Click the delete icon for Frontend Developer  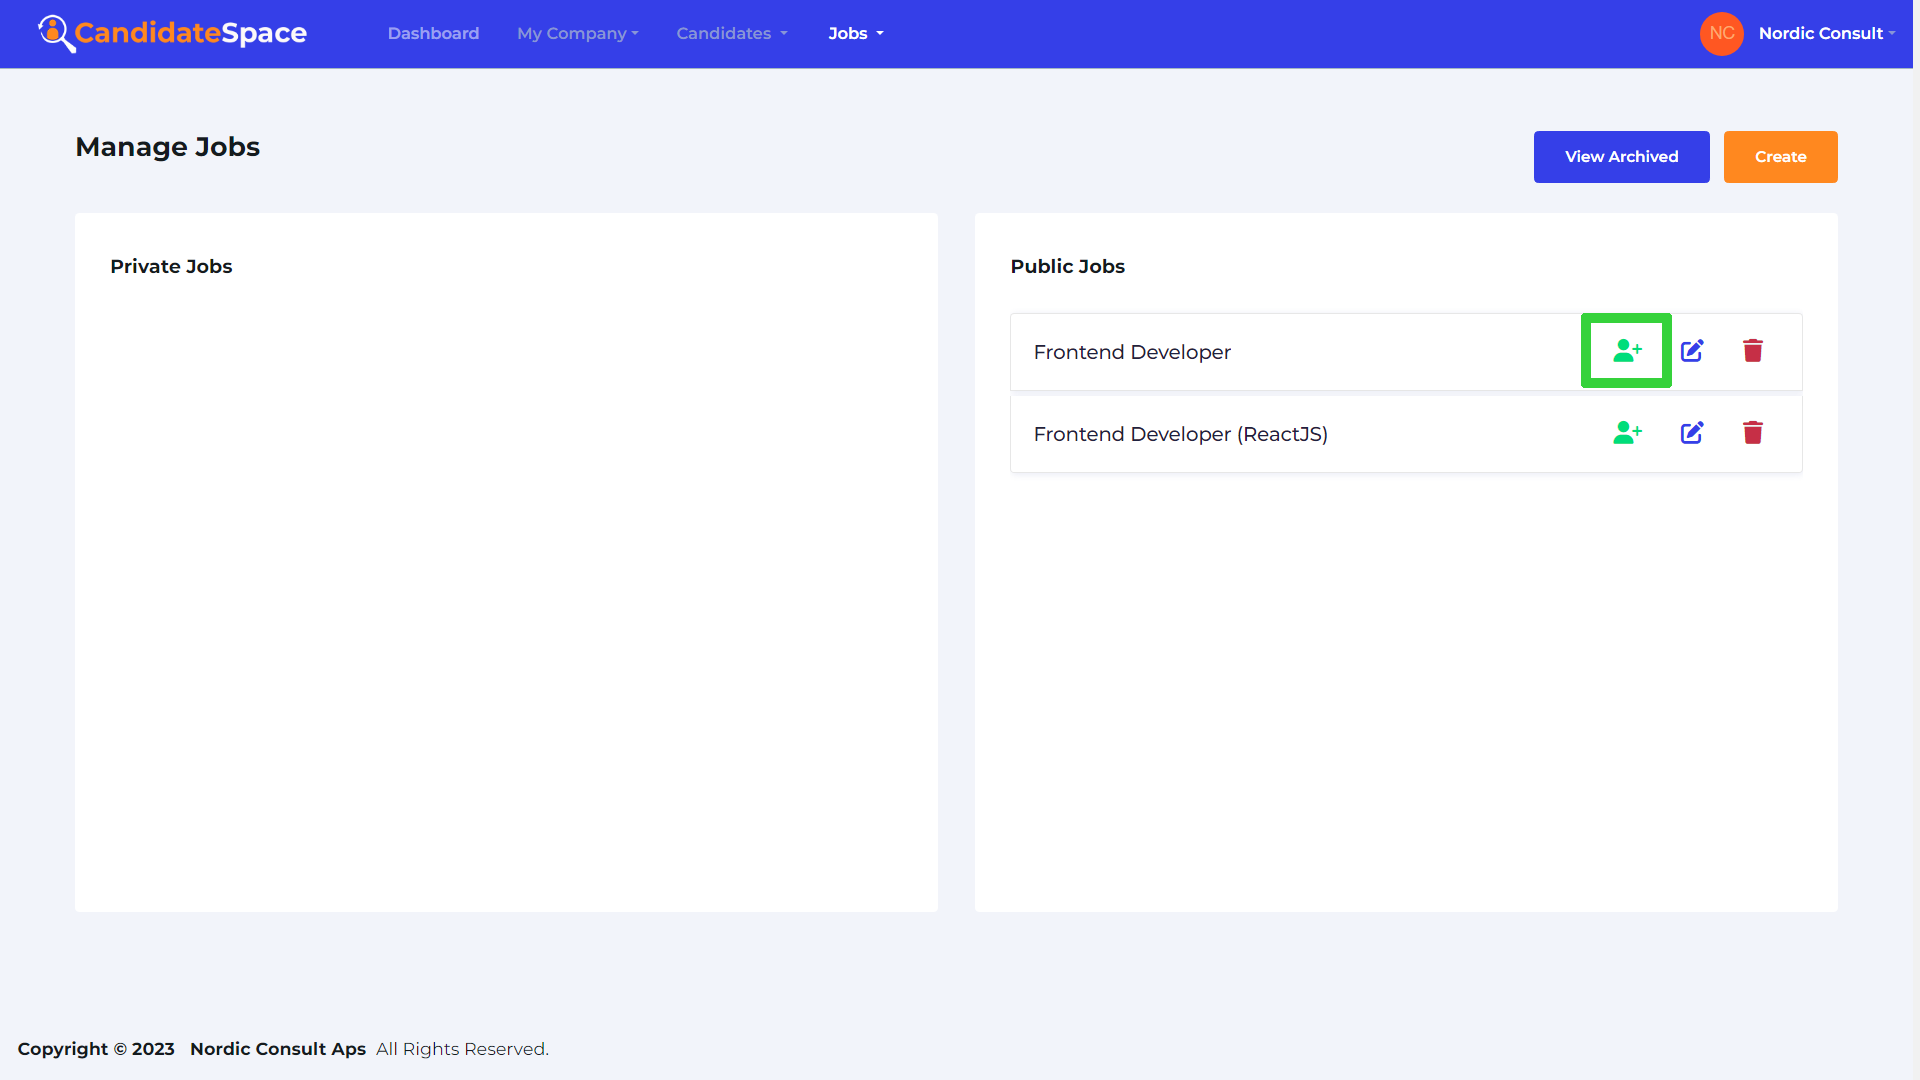(1754, 351)
